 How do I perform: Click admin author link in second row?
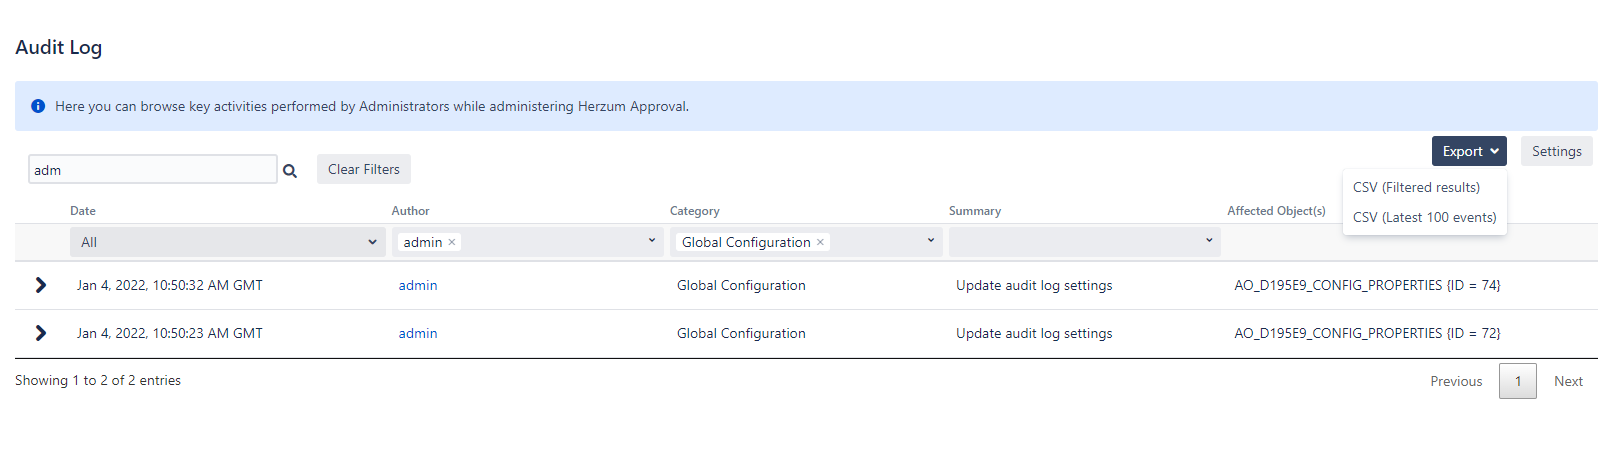418,333
